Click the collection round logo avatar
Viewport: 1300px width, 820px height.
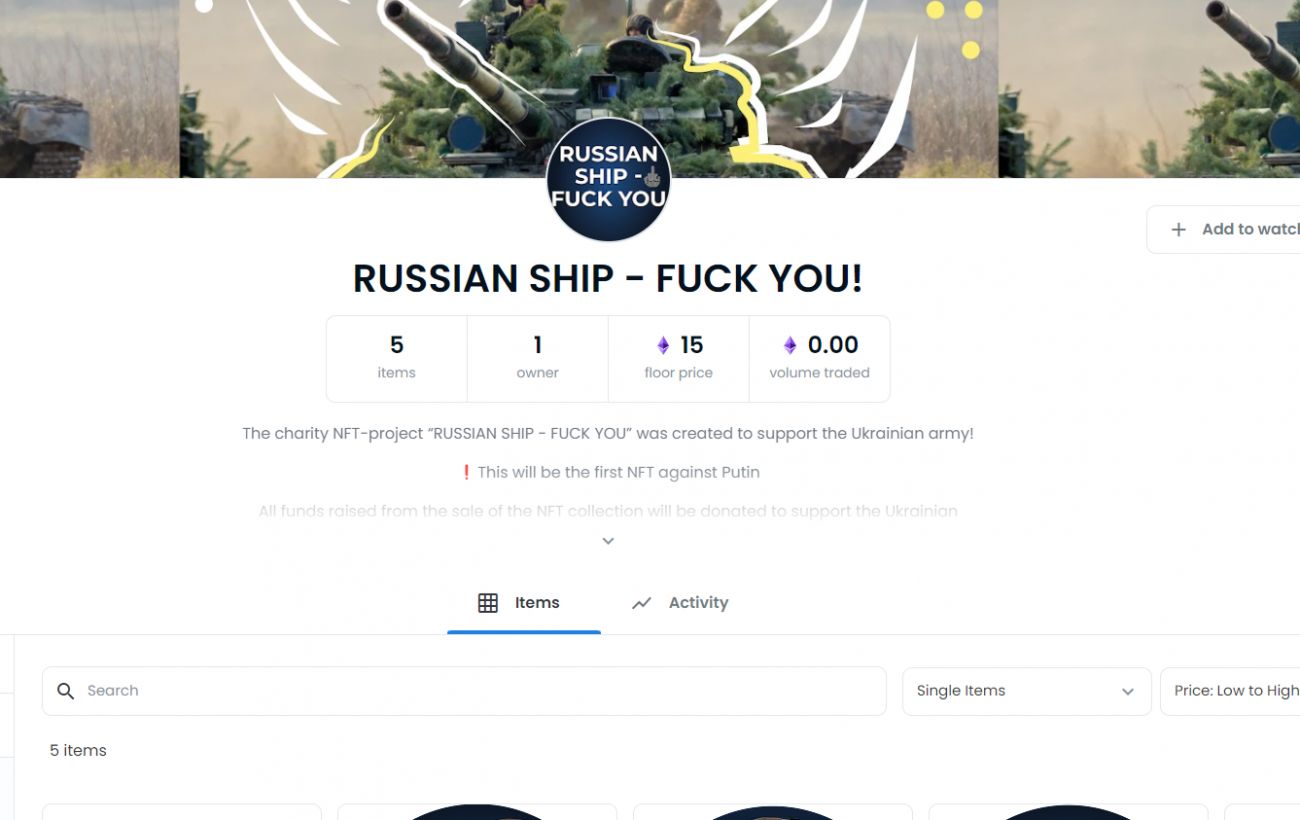[x=608, y=180]
